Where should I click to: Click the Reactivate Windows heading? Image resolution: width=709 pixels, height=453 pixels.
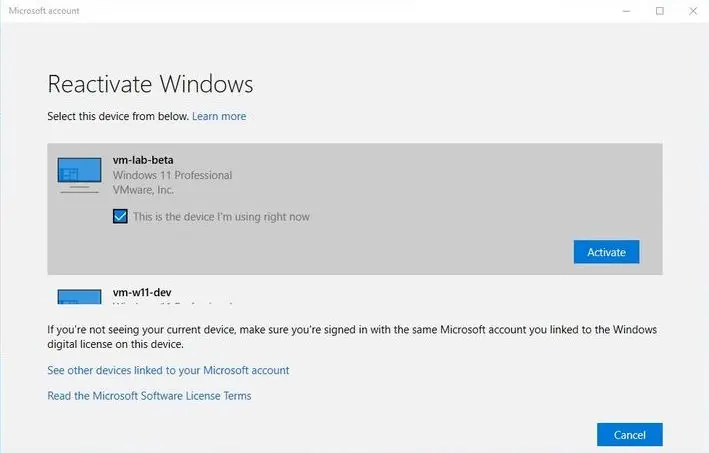tap(150, 84)
